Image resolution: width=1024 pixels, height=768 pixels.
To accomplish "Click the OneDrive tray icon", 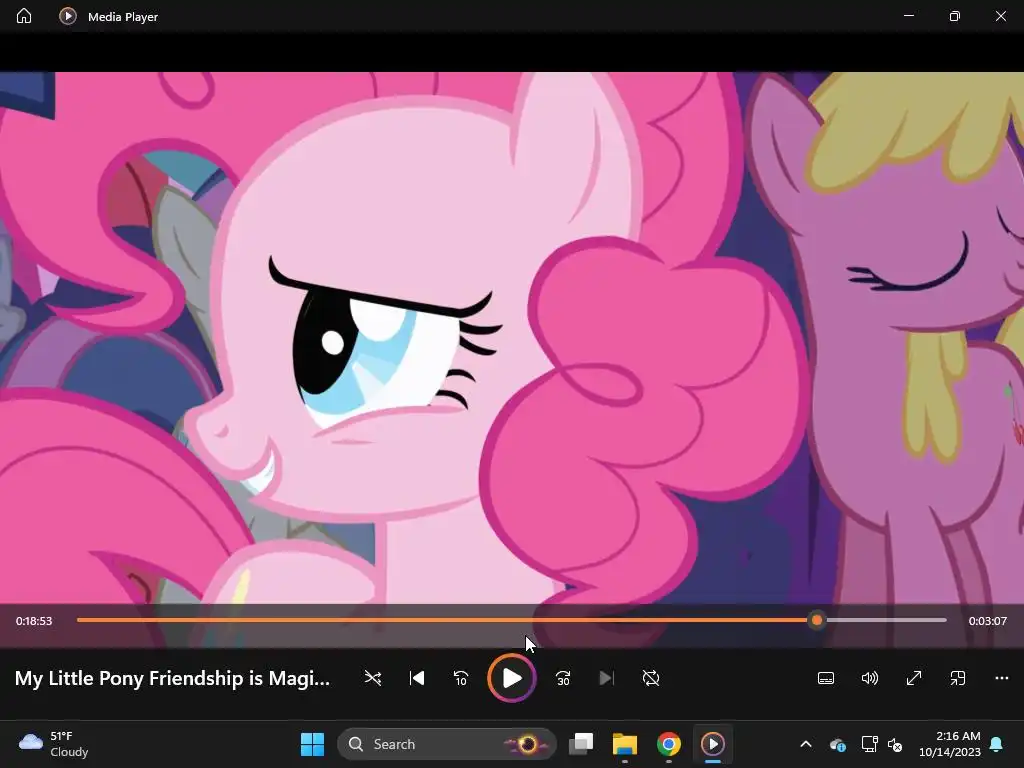I will 837,744.
